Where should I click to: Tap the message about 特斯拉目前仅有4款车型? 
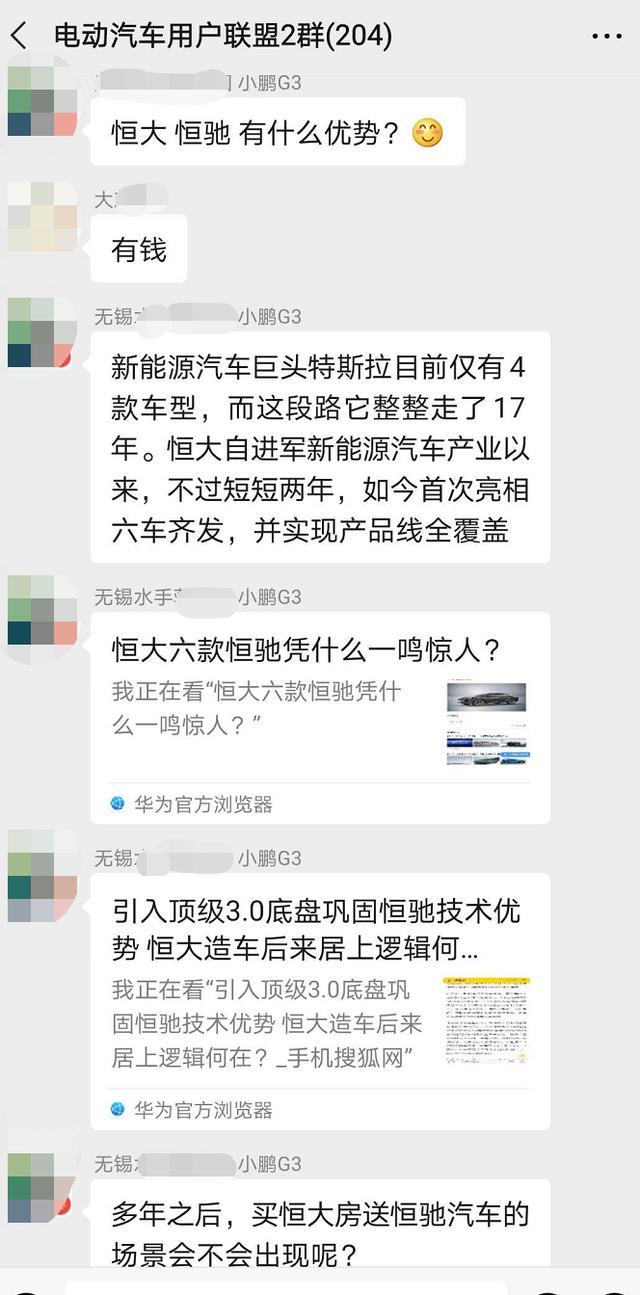tap(320, 447)
